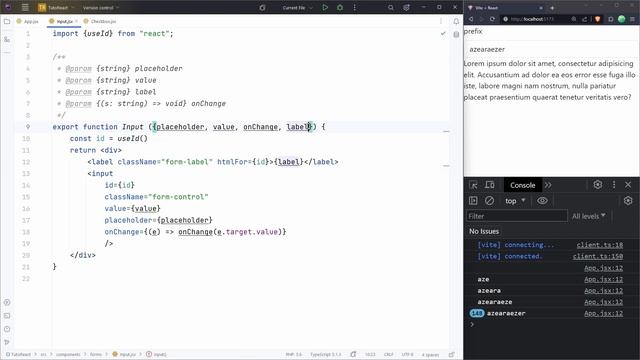The width and height of the screenshot is (640, 360).
Task: Run the current file with the play icon
Action: pos(325,7)
